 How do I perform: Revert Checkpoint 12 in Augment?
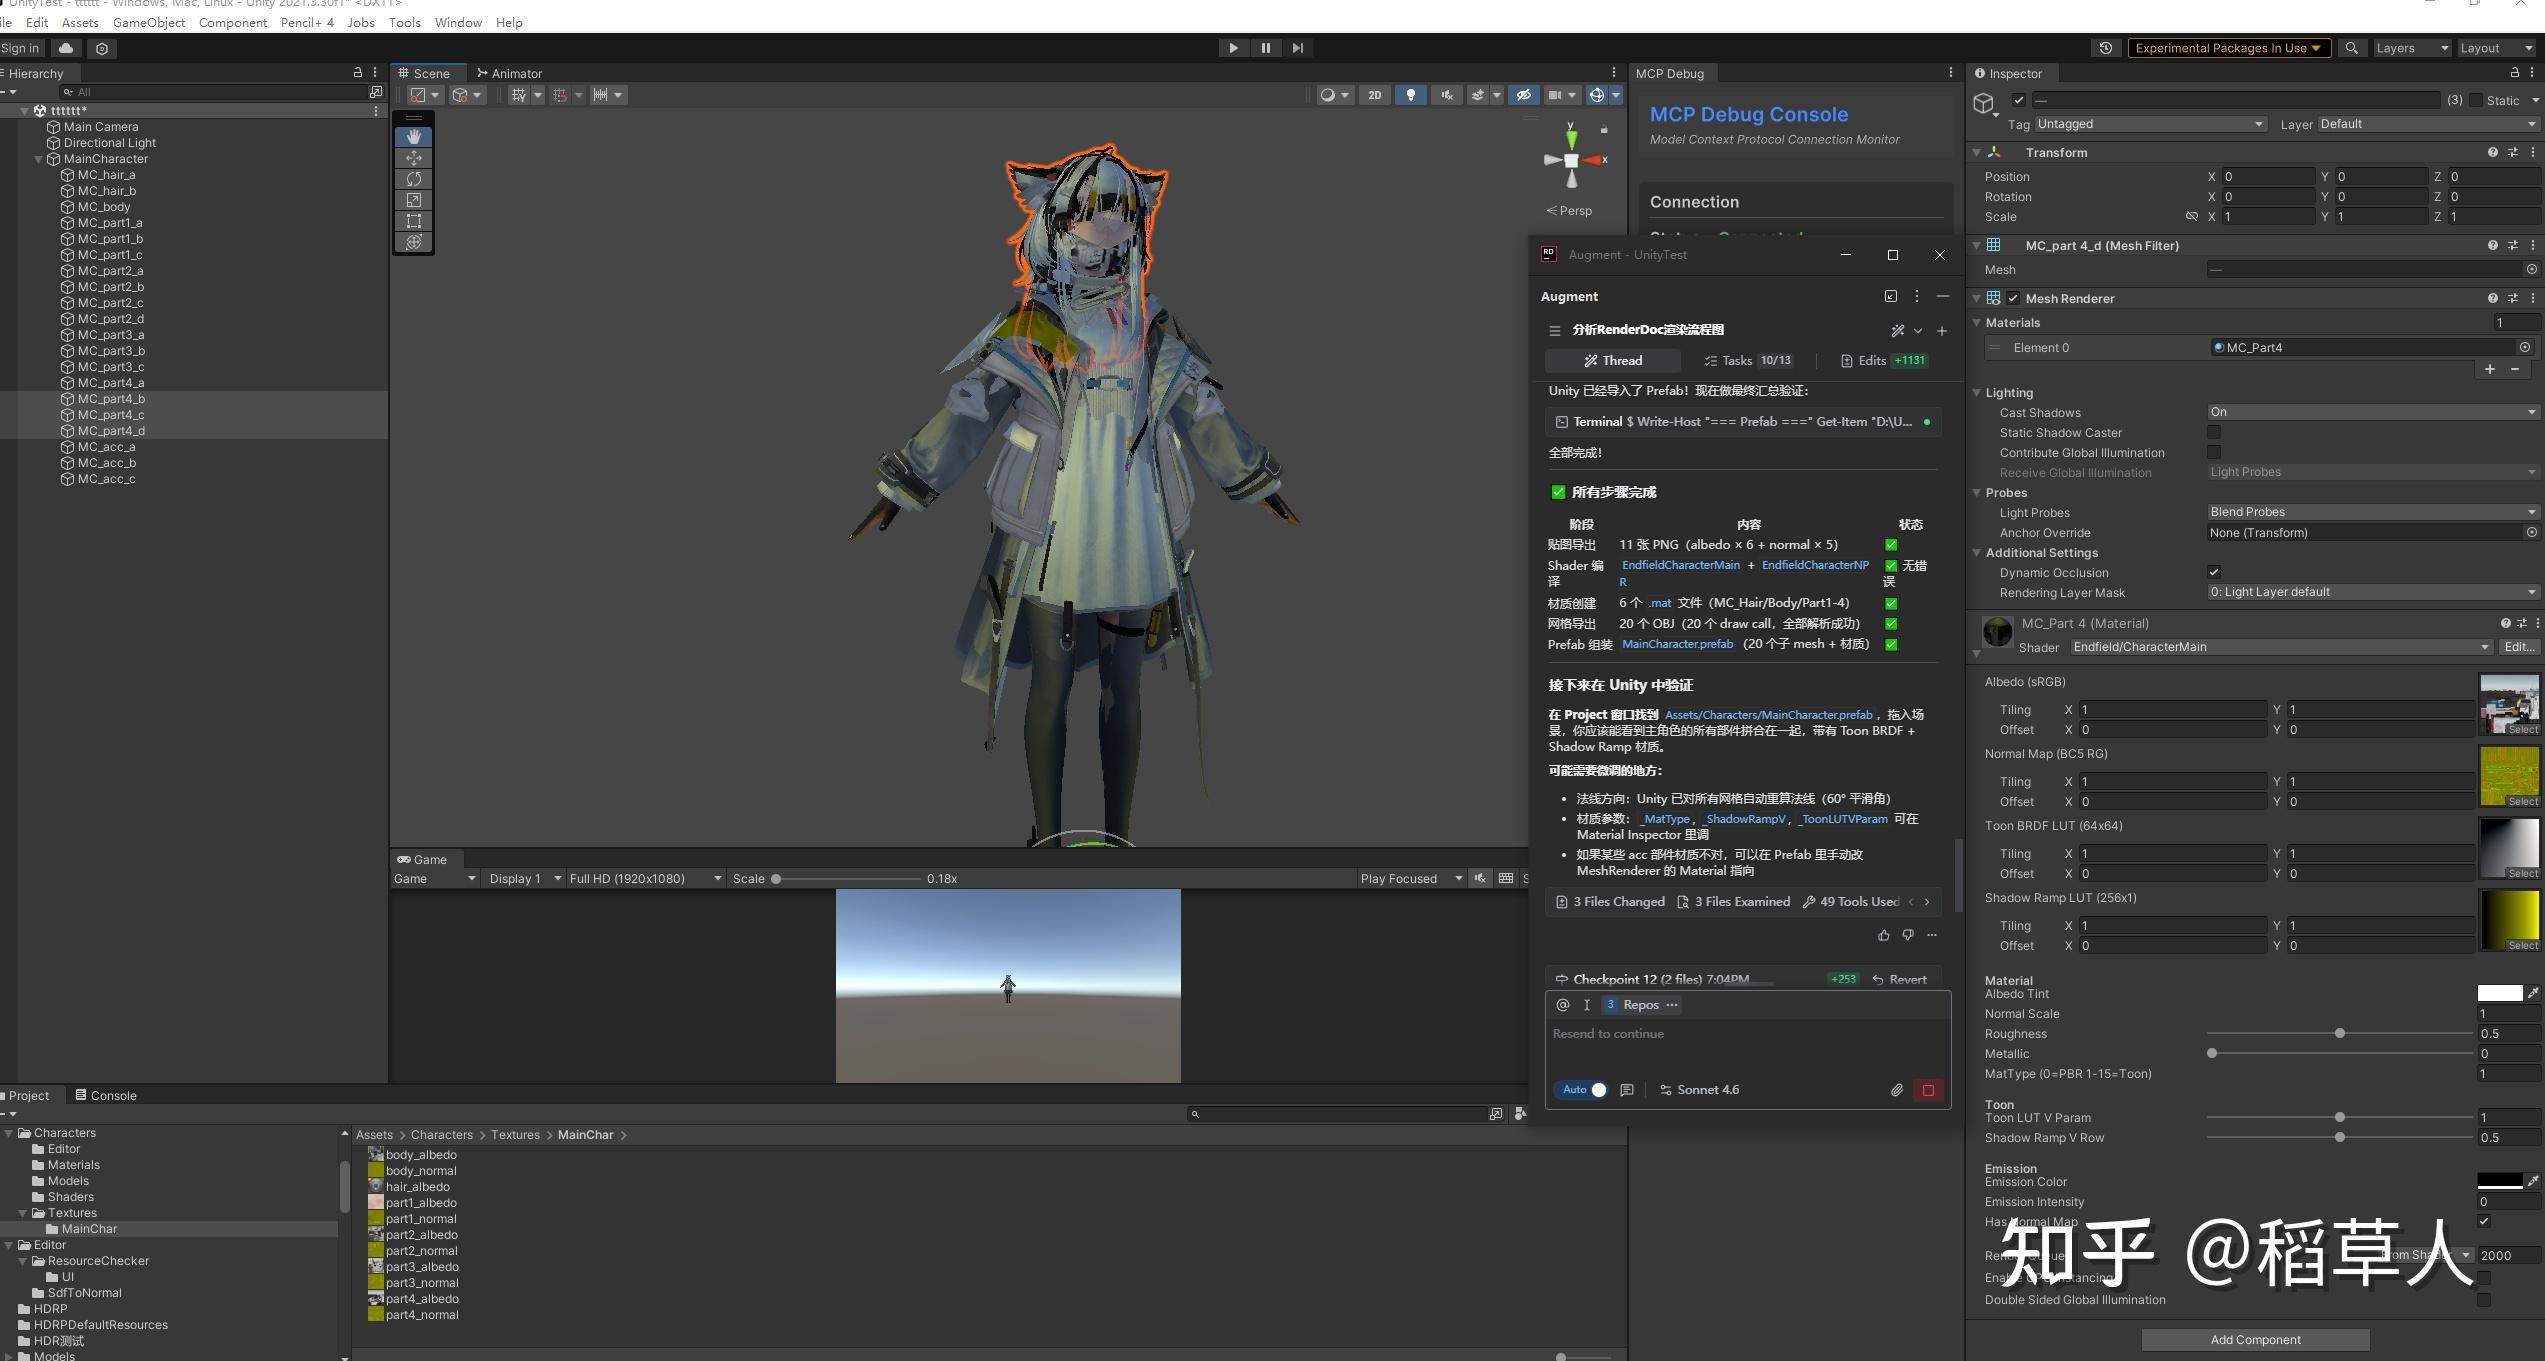click(x=1899, y=980)
